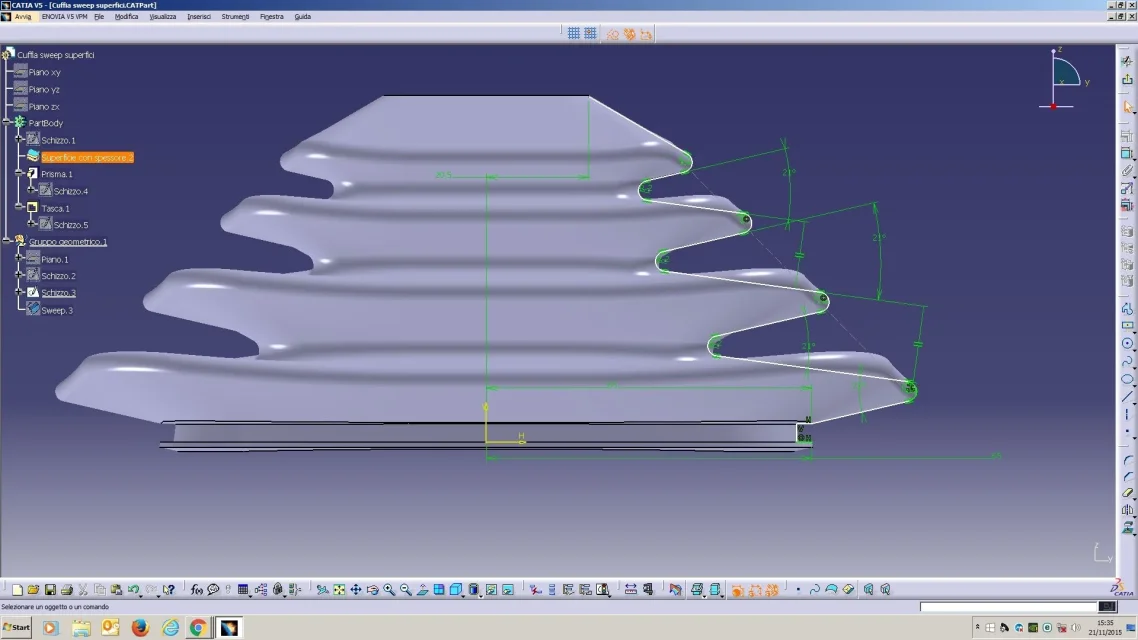The image size is (1138, 640).
Task: Print using the printer icon
Action: [67, 590]
